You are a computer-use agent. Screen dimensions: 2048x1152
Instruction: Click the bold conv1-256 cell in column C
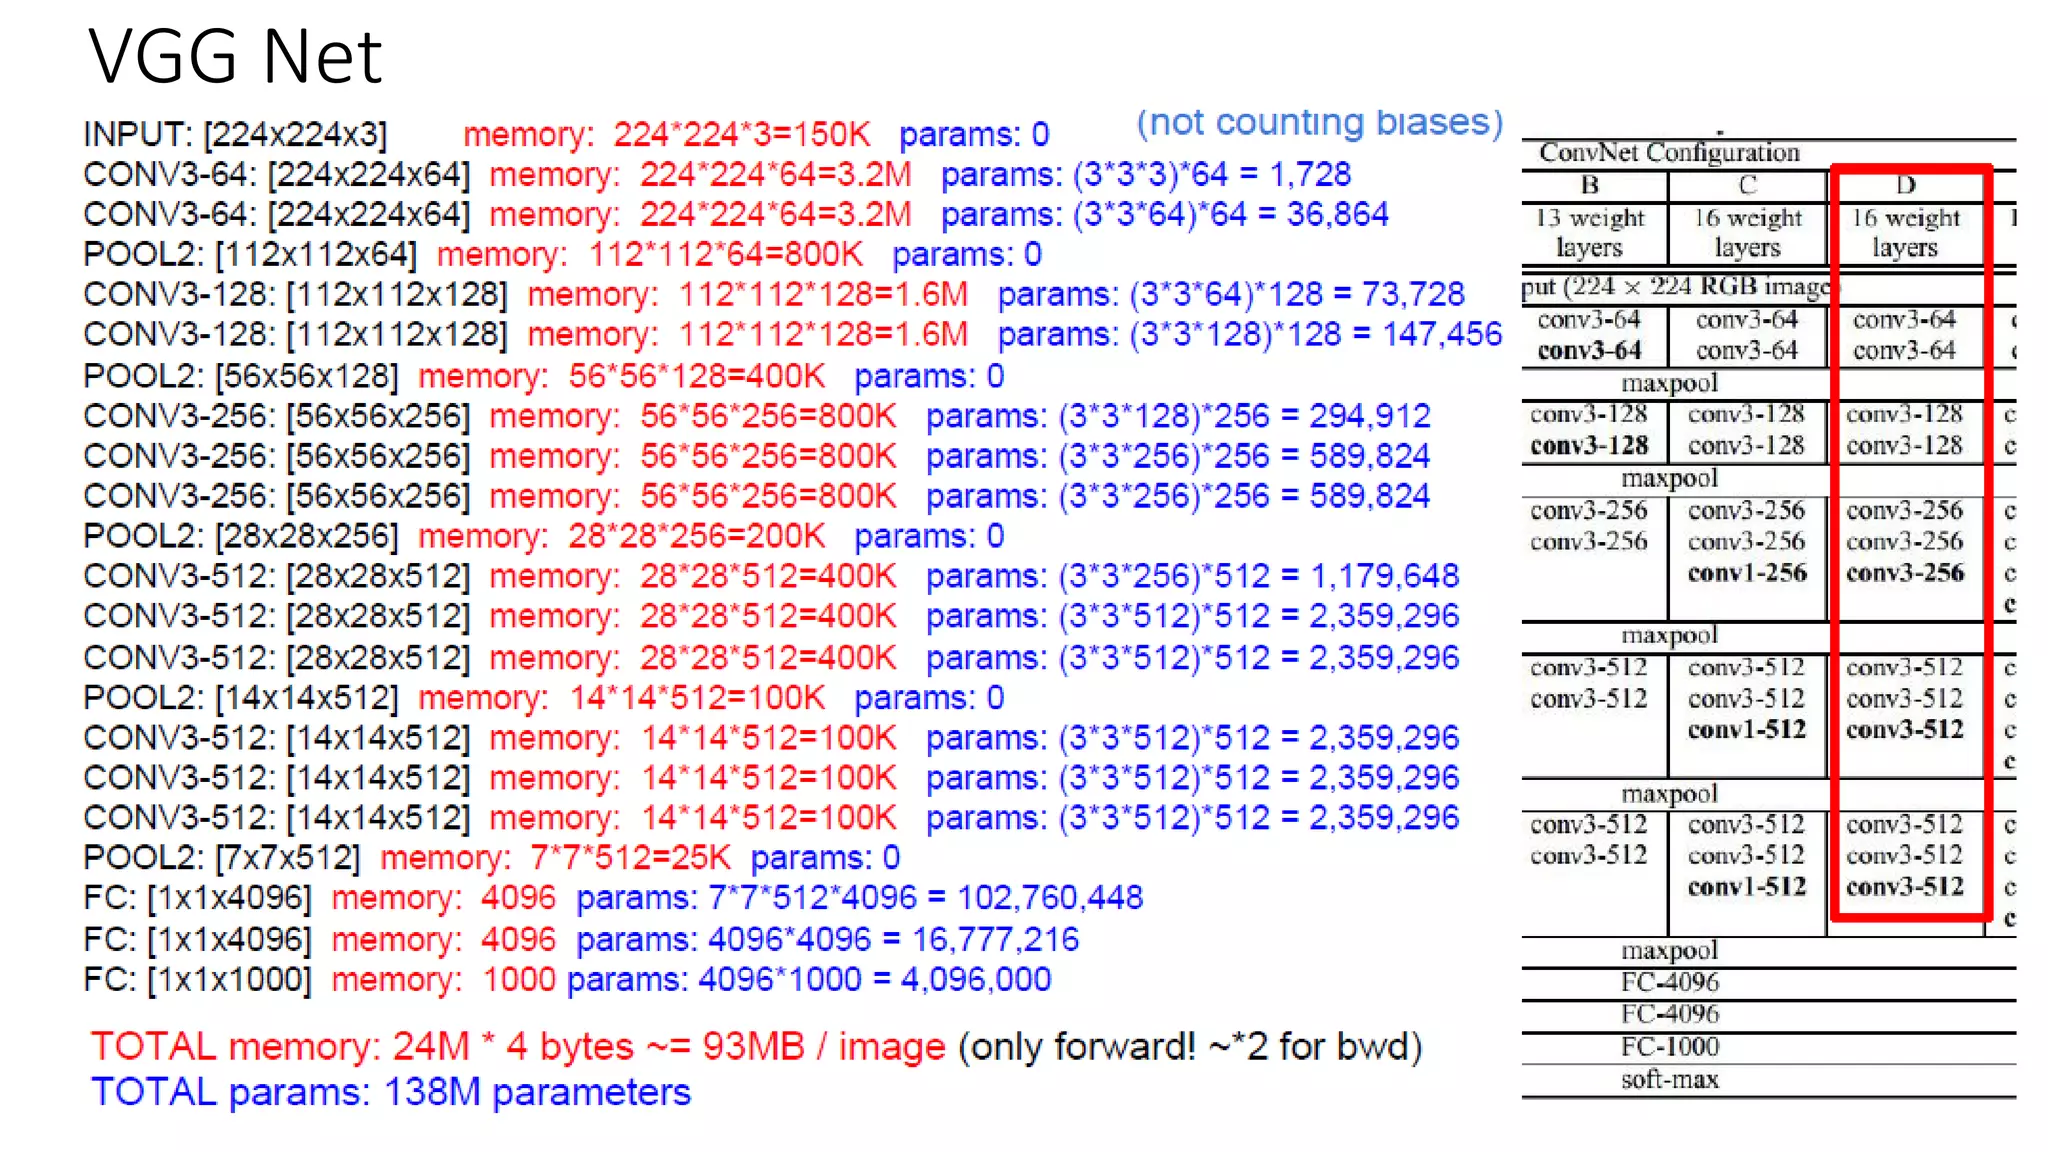click(x=1747, y=573)
